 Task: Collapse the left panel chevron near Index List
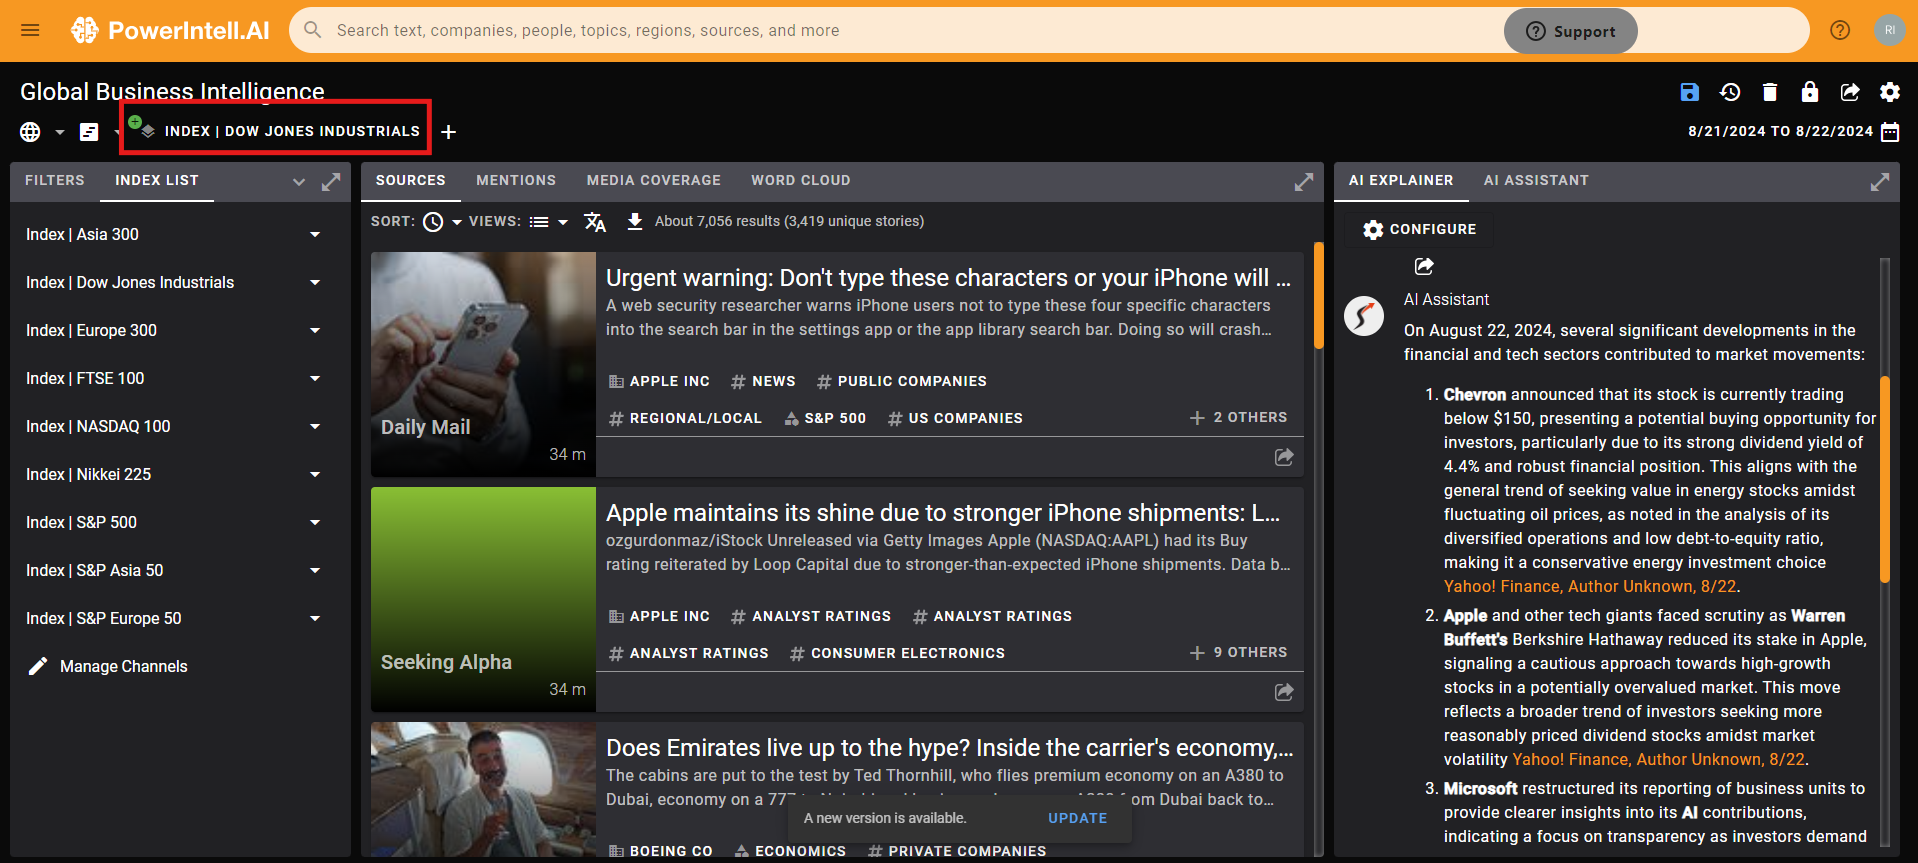click(x=298, y=182)
